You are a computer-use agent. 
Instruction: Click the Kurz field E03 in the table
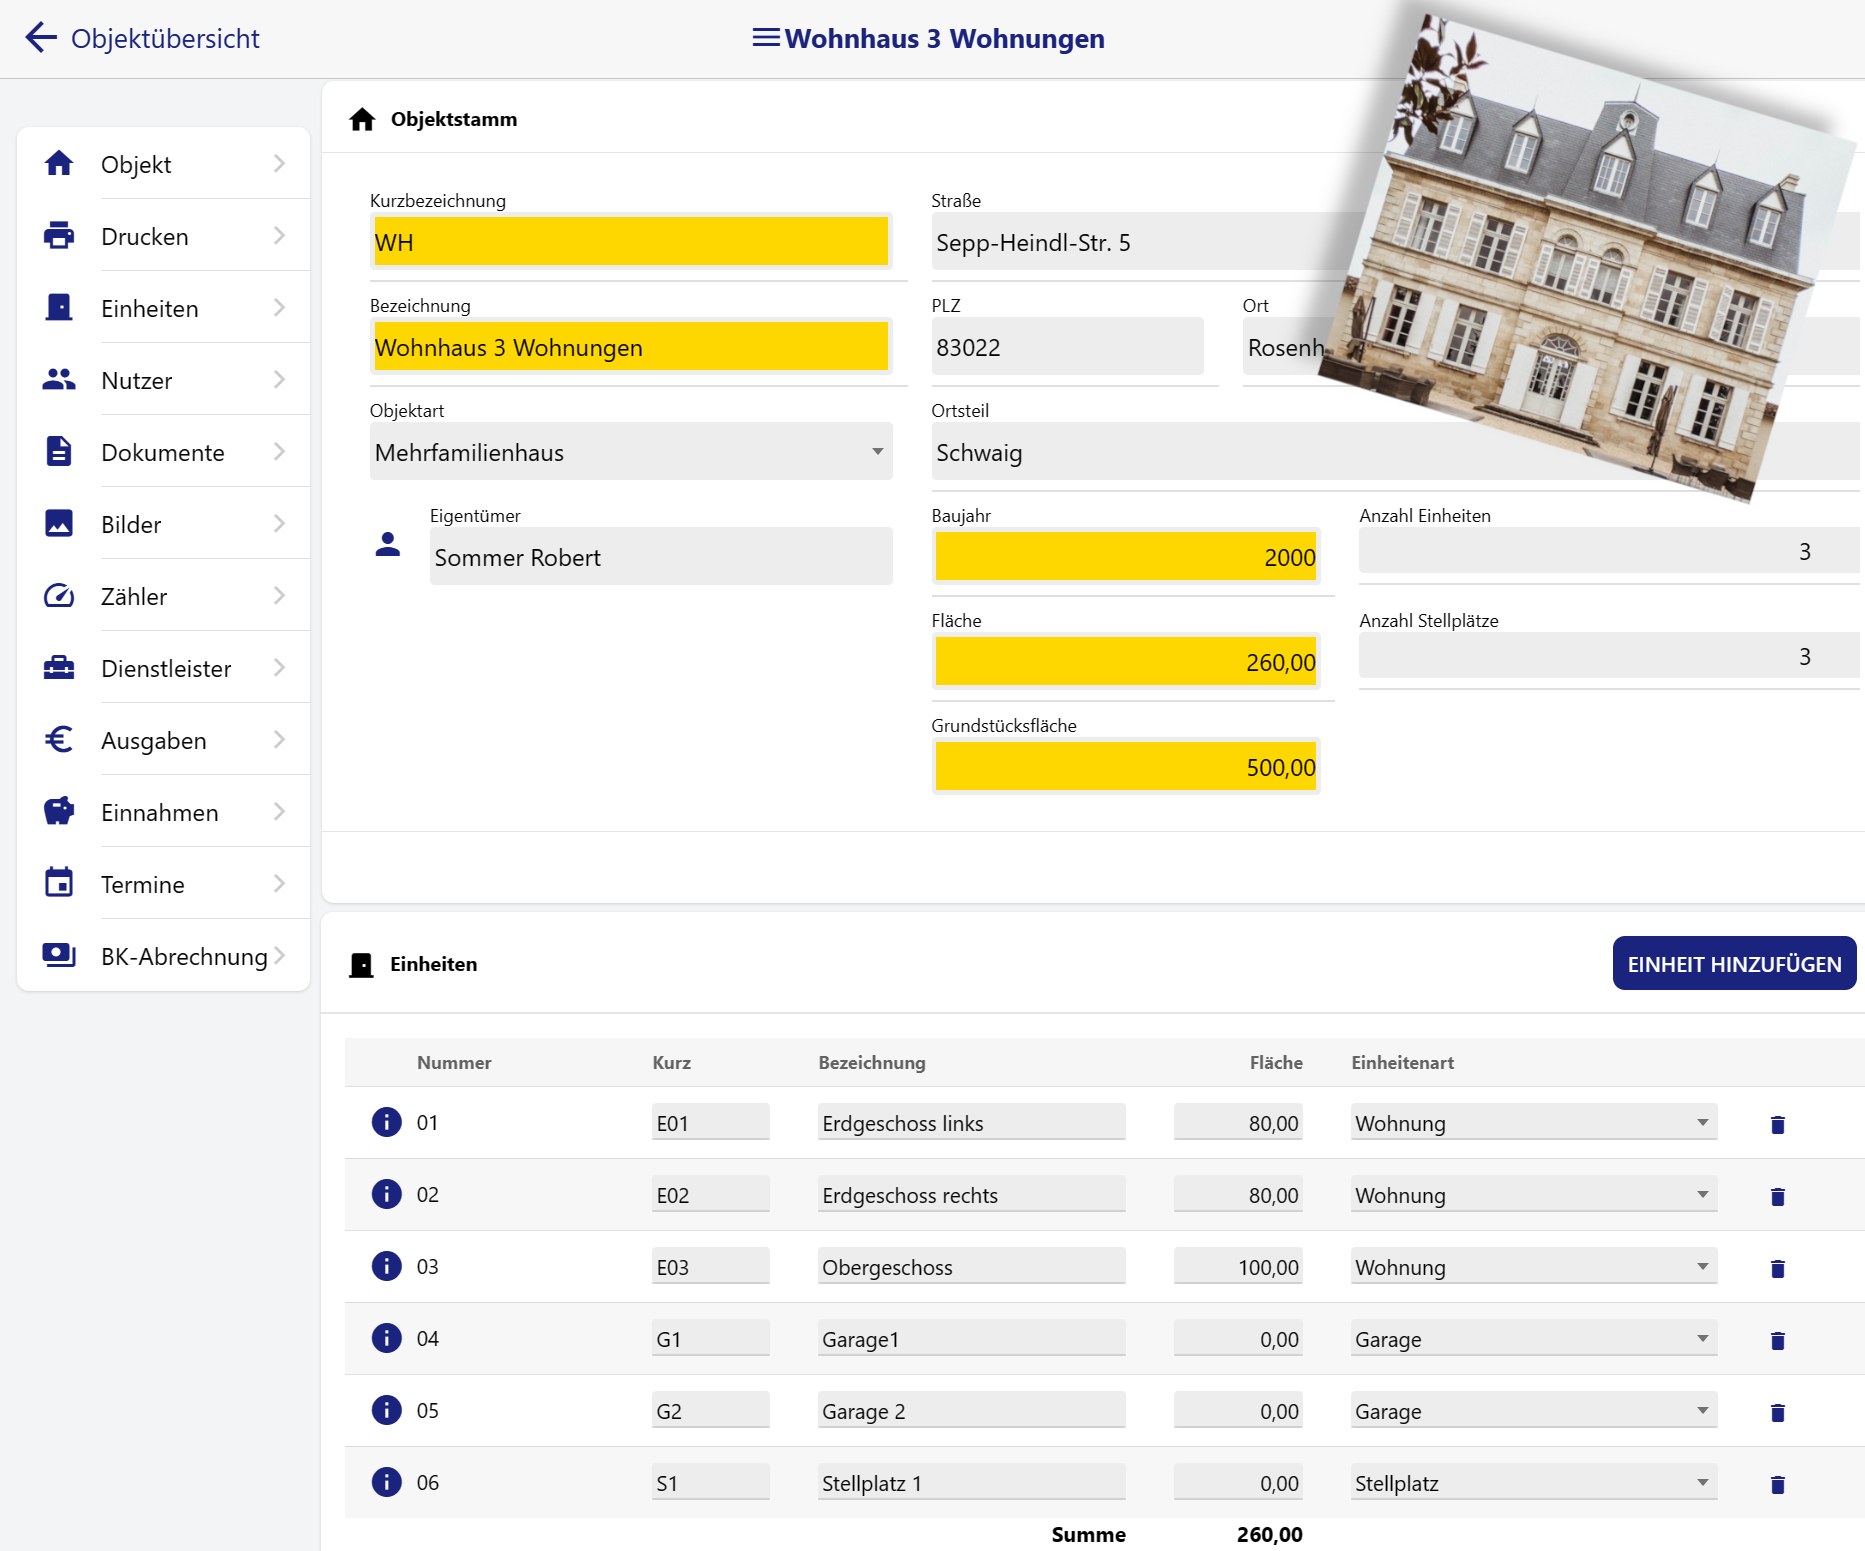(x=710, y=1266)
